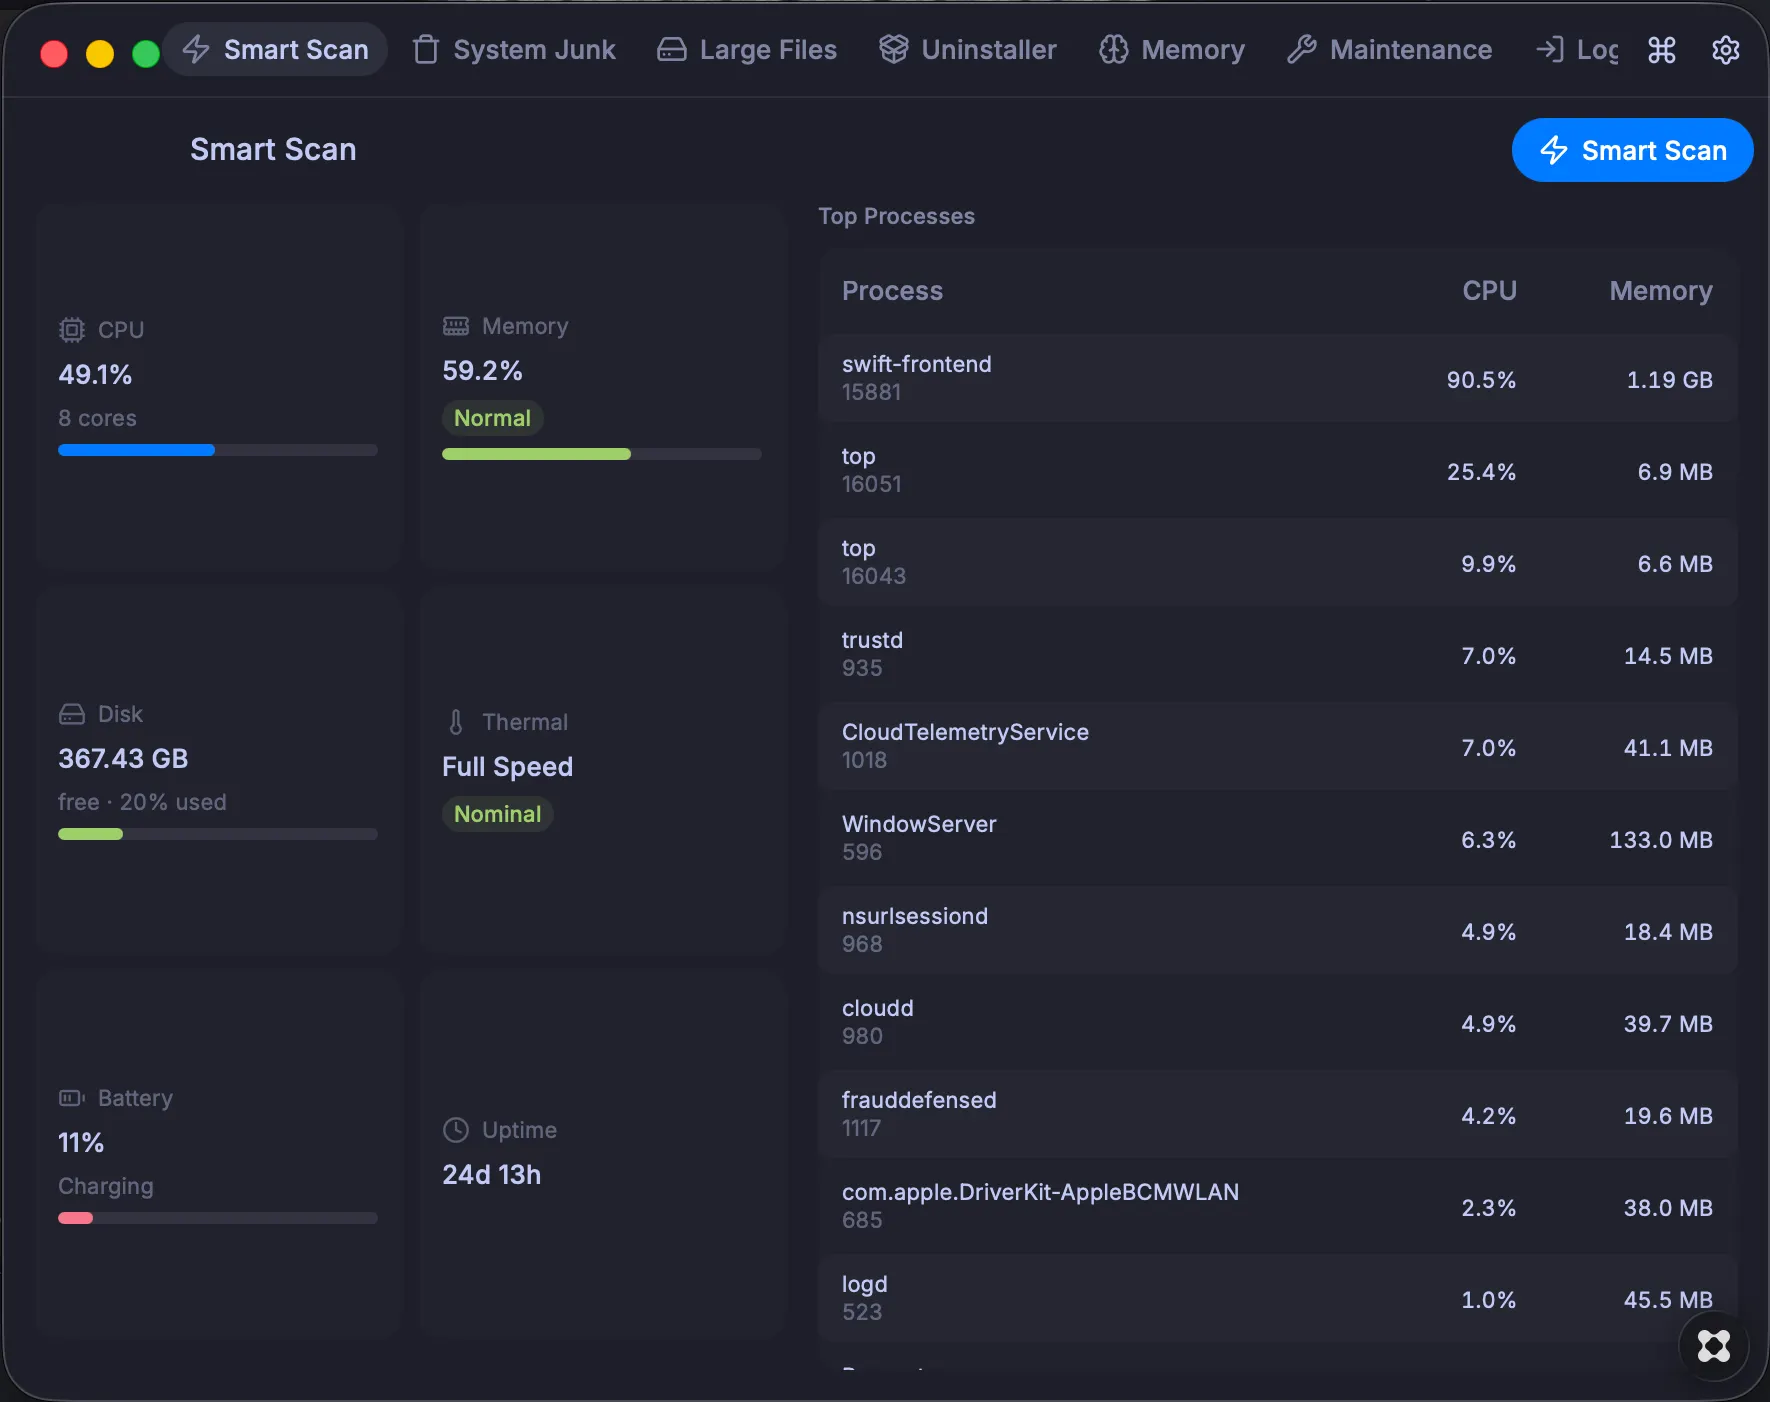Select the Smart Scan tab
Viewport: 1770px width, 1402px height.
(276, 49)
